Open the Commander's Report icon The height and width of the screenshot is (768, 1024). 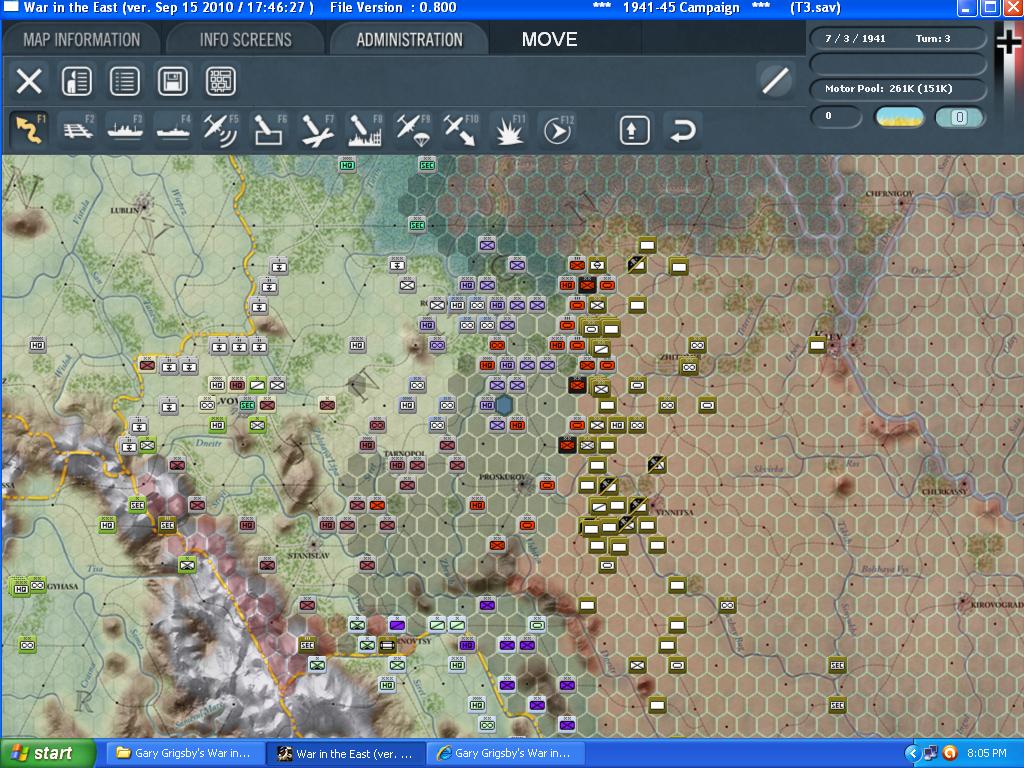coord(76,82)
